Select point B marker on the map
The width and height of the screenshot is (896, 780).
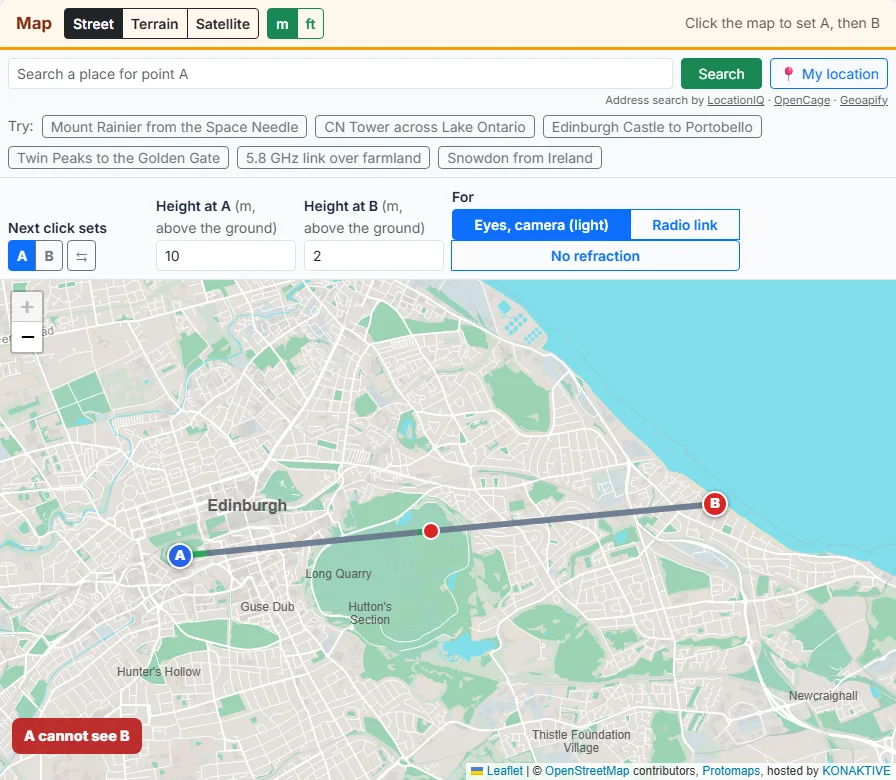(x=714, y=503)
